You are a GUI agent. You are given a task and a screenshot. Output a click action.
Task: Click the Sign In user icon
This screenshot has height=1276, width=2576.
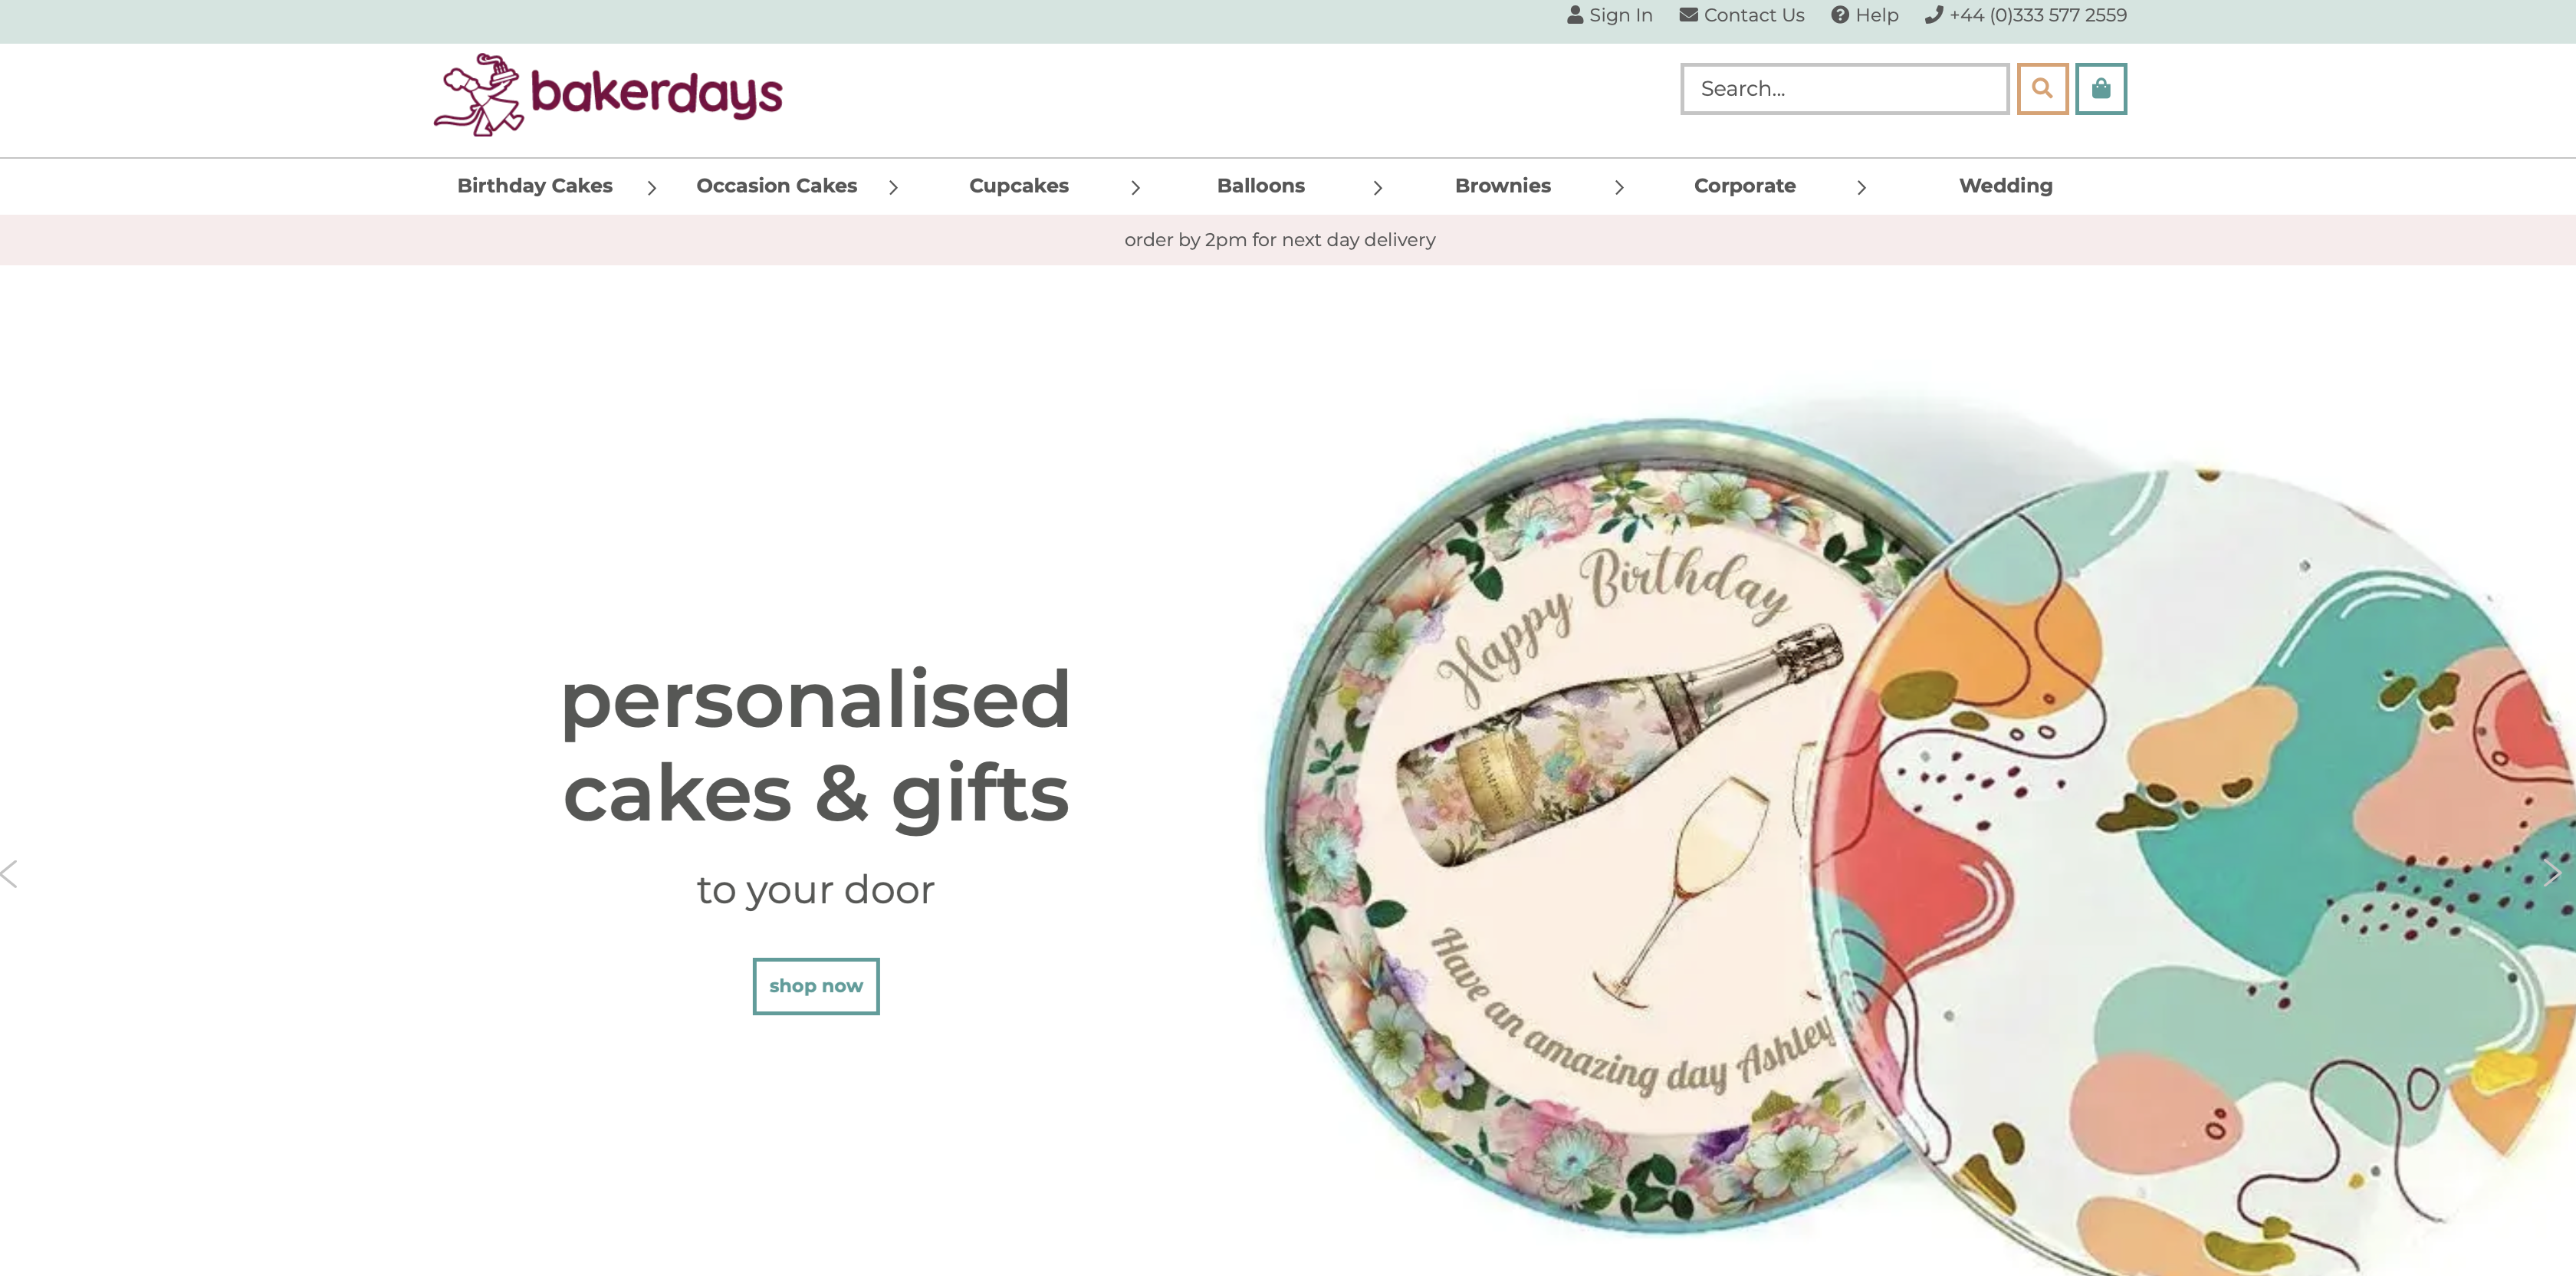tap(1575, 15)
